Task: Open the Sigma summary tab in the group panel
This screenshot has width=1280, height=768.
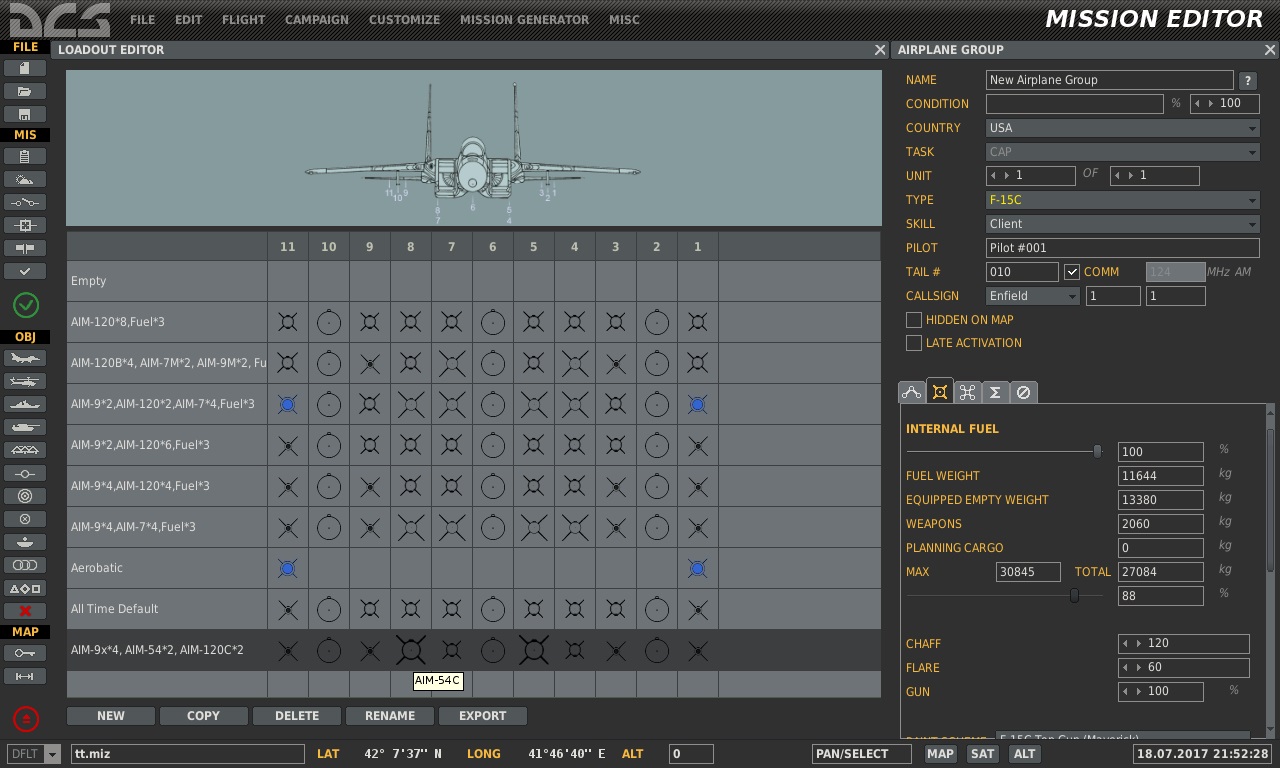Action: 995,393
